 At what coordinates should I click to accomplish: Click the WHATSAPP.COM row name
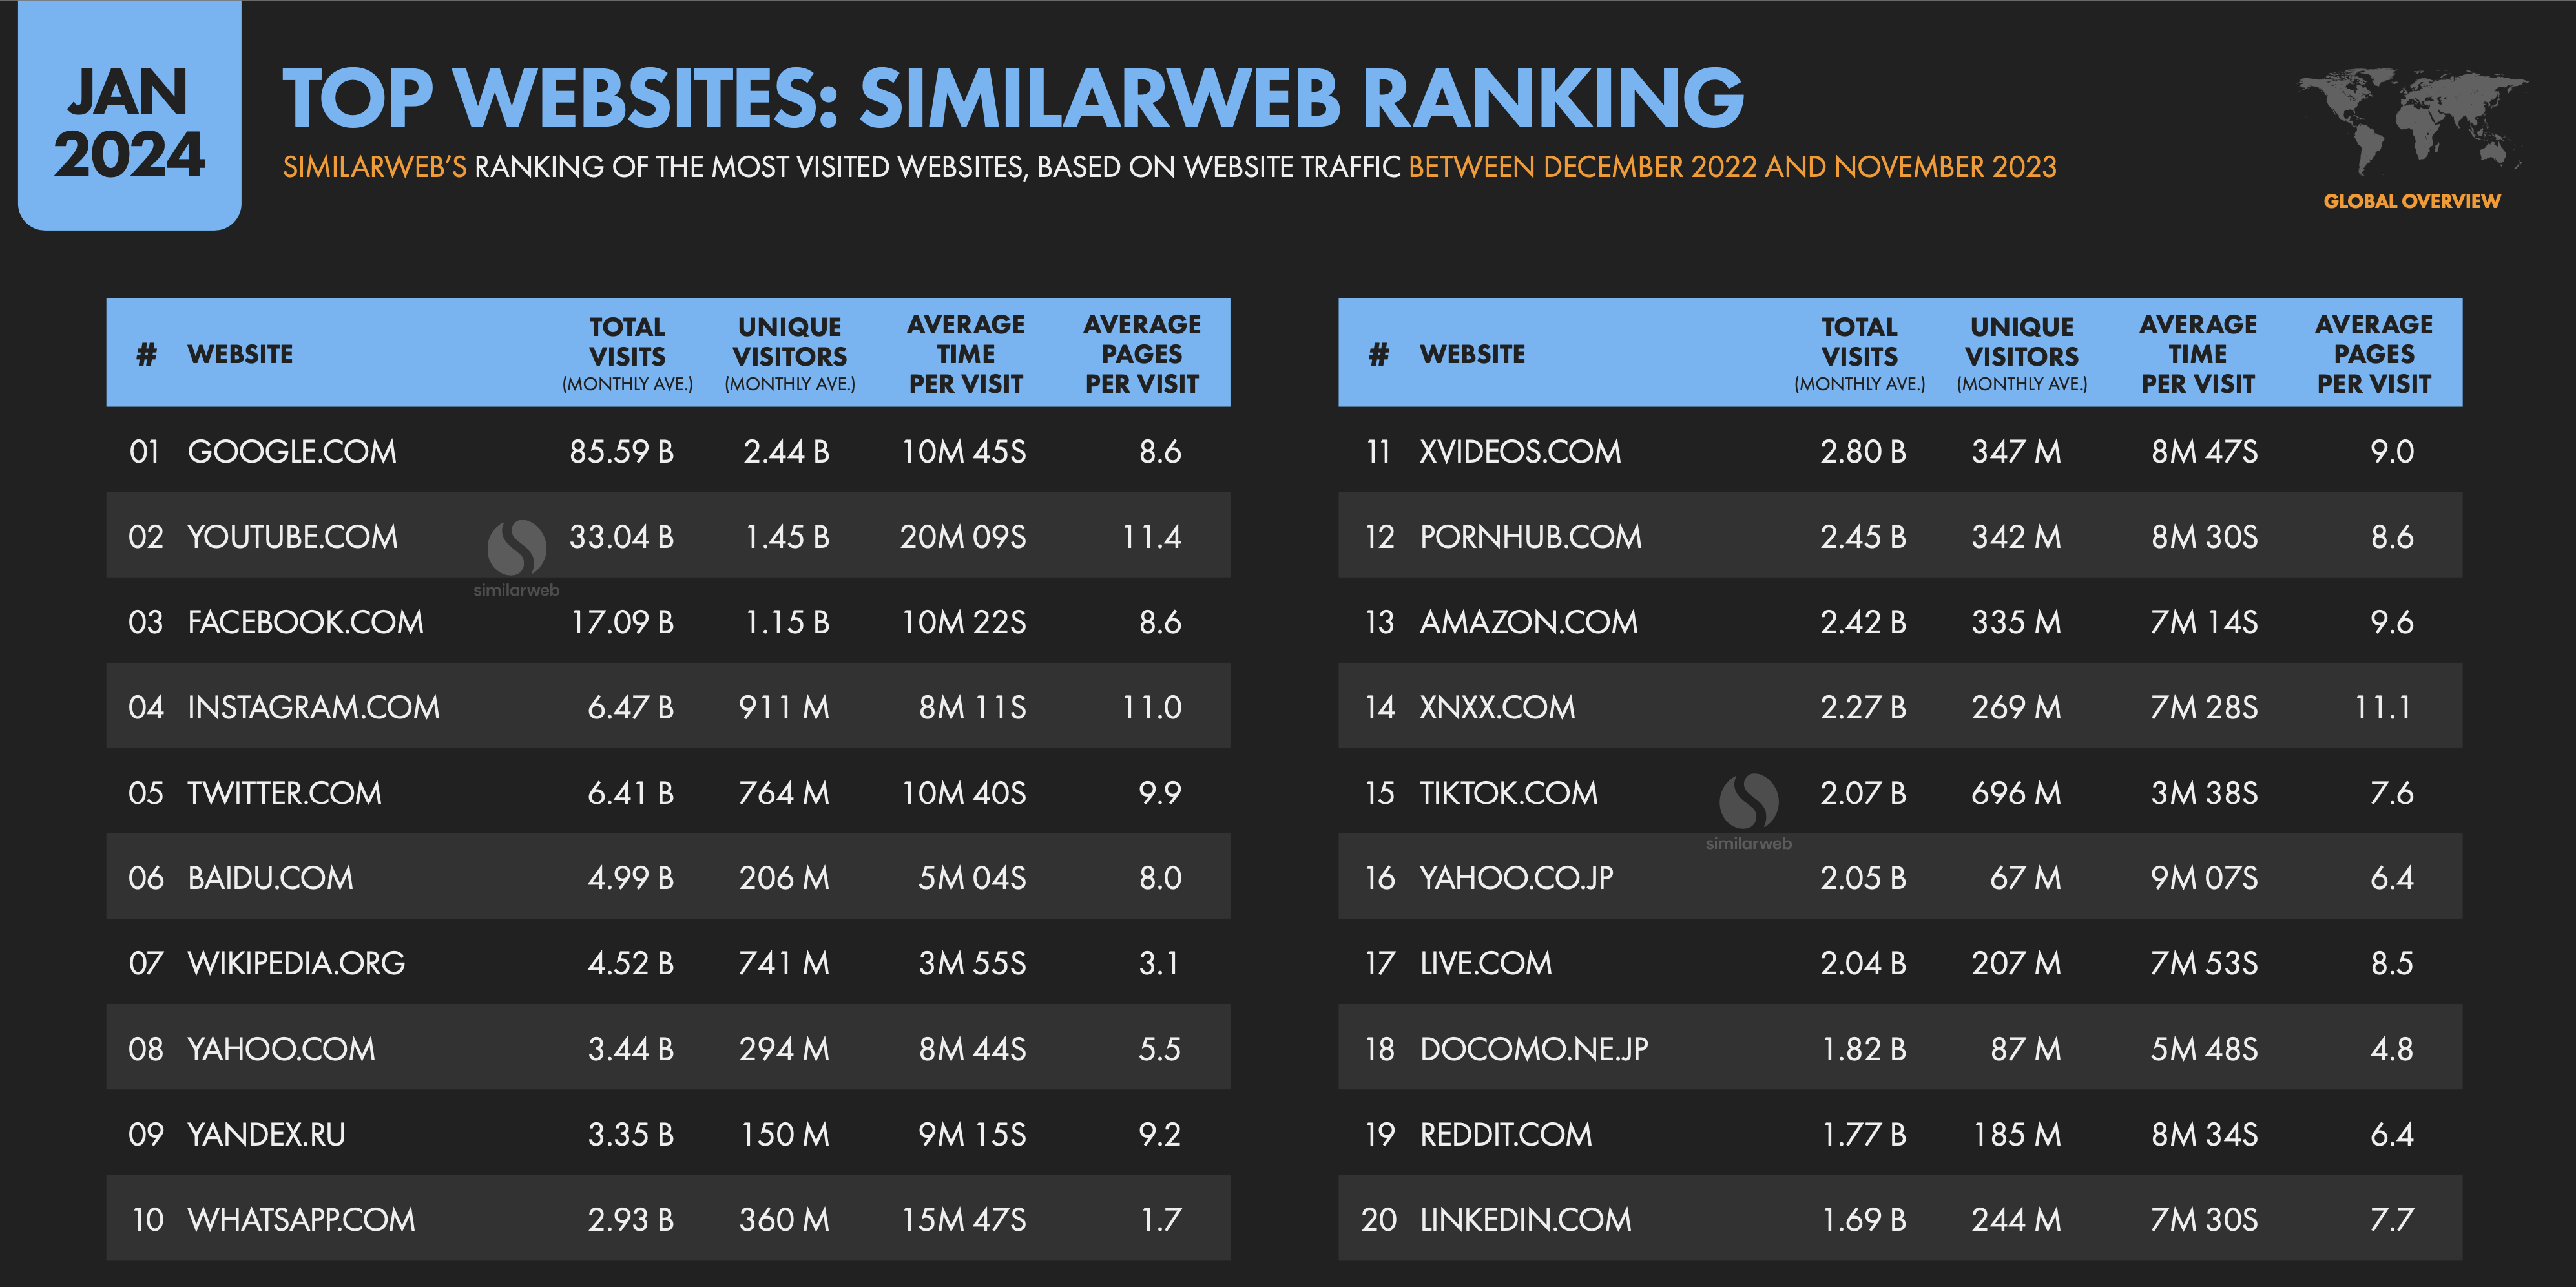click(301, 1220)
